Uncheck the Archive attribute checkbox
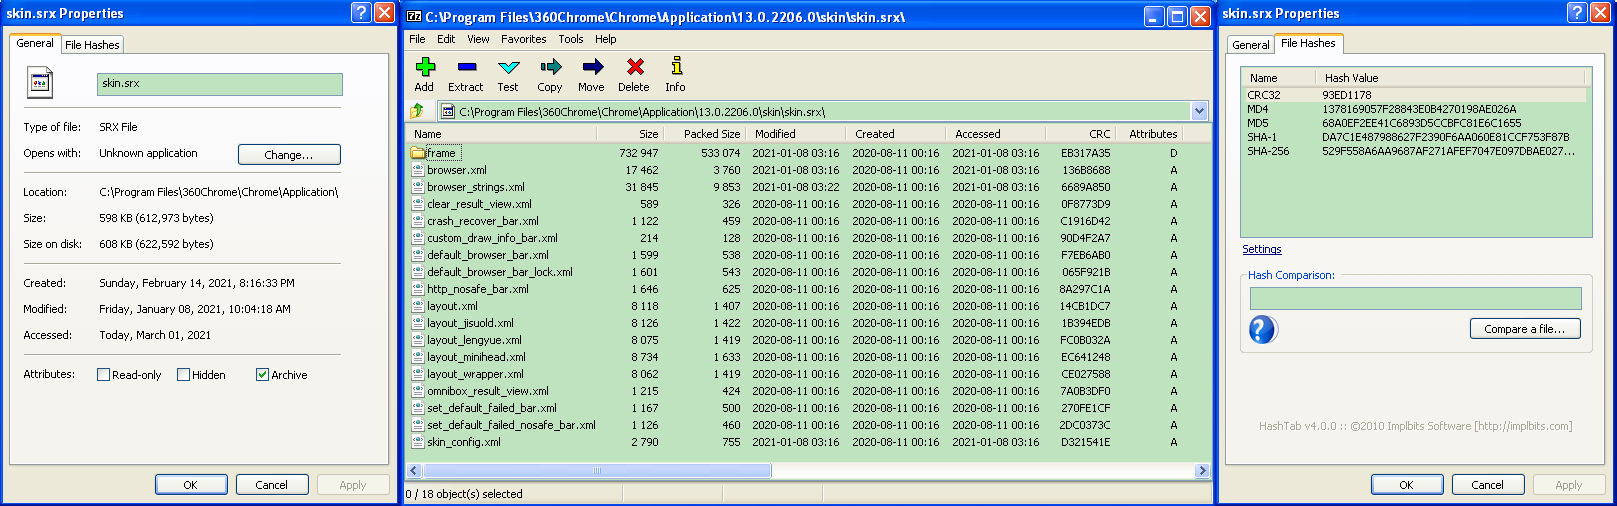This screenshot has height=506, width=1617. pyautogui.click(x=262, y=375)
